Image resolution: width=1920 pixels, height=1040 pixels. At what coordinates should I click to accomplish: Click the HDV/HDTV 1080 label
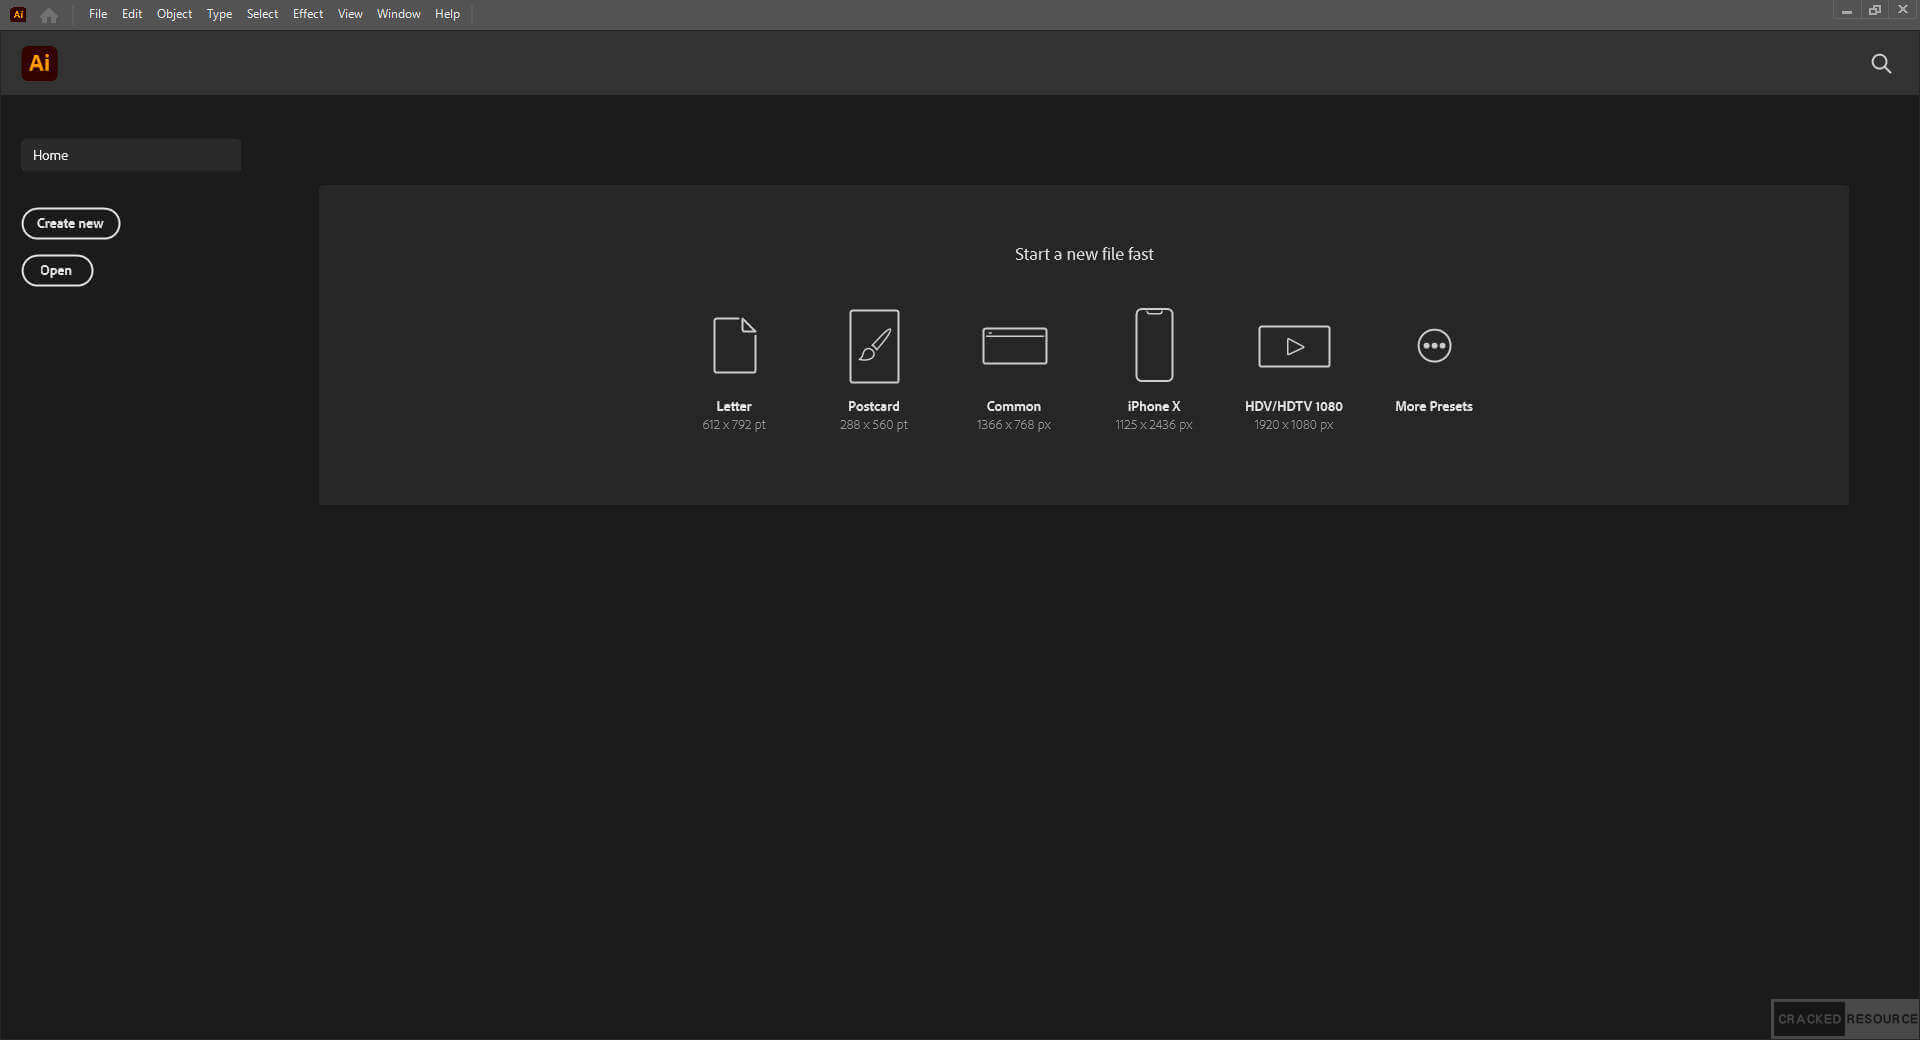click(x=1294, y=406)
